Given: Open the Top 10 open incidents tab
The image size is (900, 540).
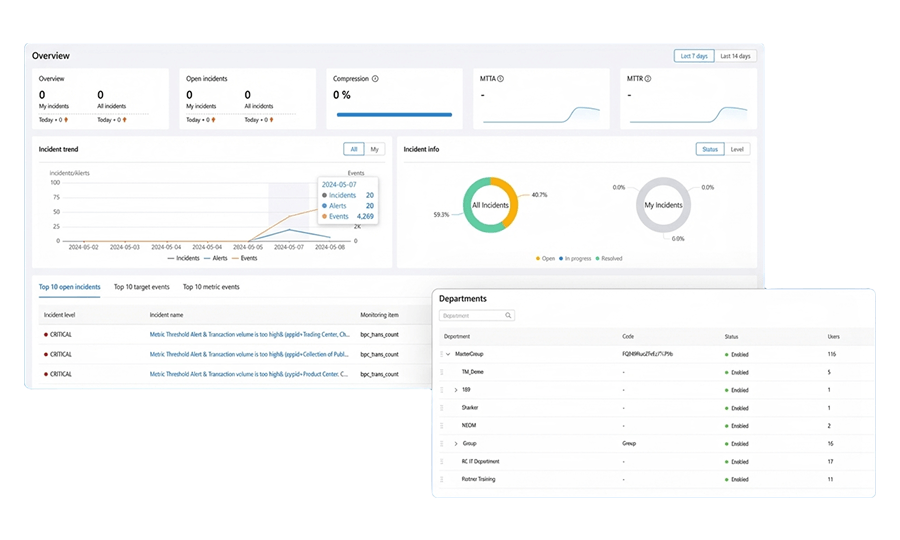Looking at the screenshot, I should (69, 287).
